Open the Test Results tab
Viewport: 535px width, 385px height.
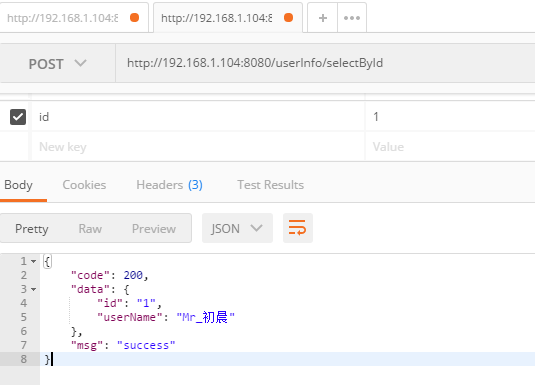(271, 185)
